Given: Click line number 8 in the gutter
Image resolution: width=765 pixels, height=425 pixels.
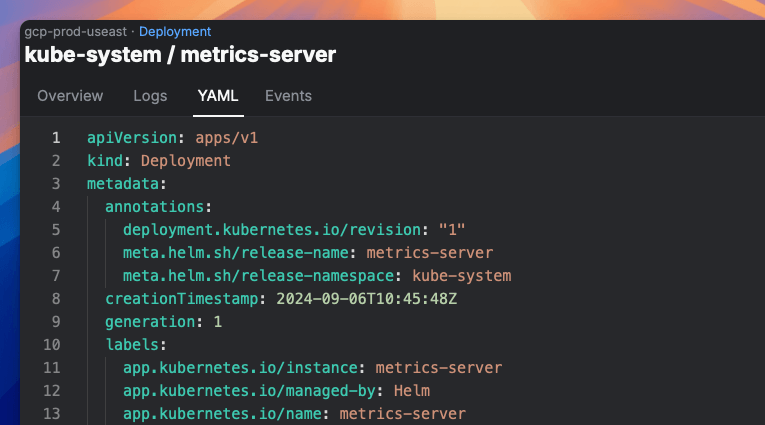Looking at the screenshot, I should (56, 299).
